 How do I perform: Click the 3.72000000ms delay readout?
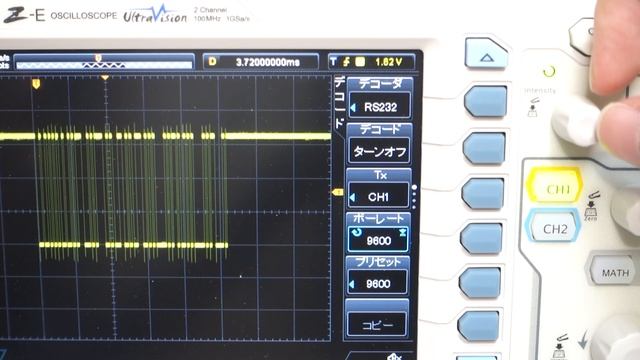268,62
